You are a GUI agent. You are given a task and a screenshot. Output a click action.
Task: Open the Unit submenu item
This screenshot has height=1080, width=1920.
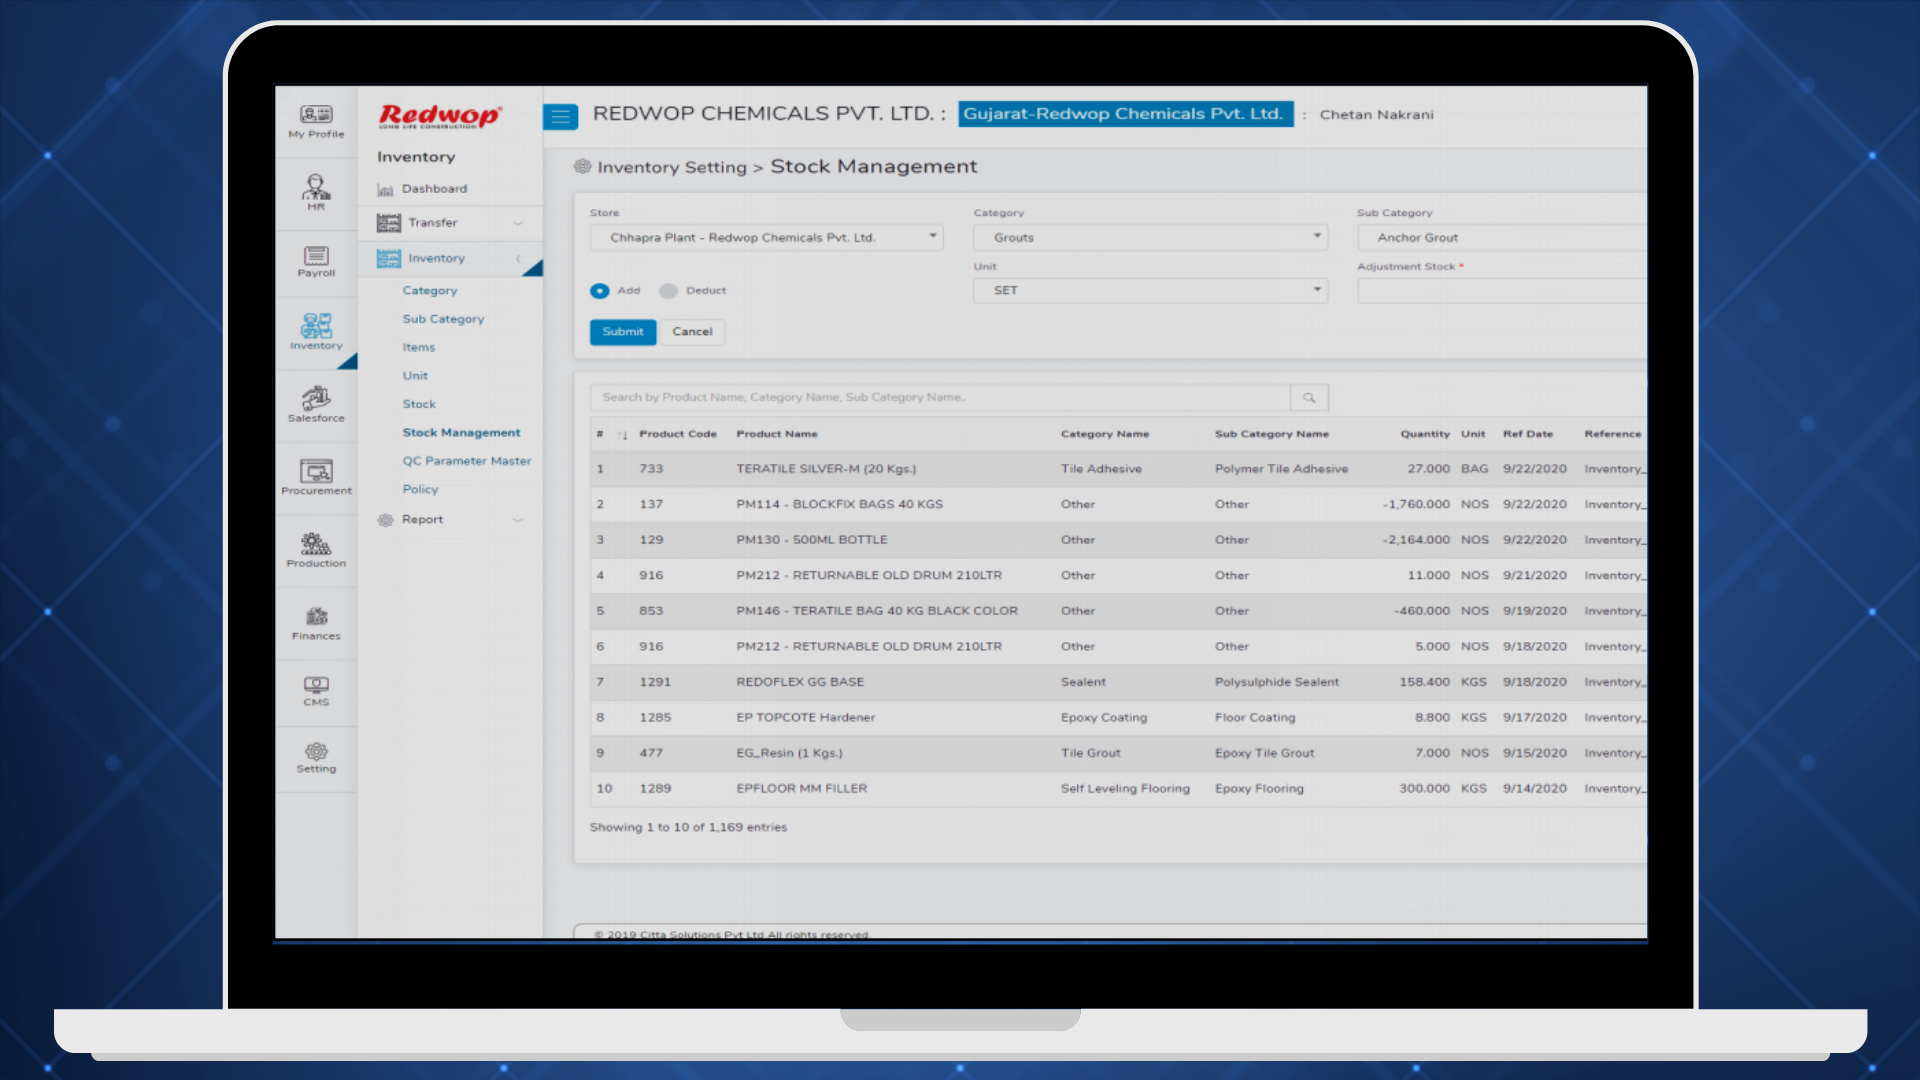(415, 376)
